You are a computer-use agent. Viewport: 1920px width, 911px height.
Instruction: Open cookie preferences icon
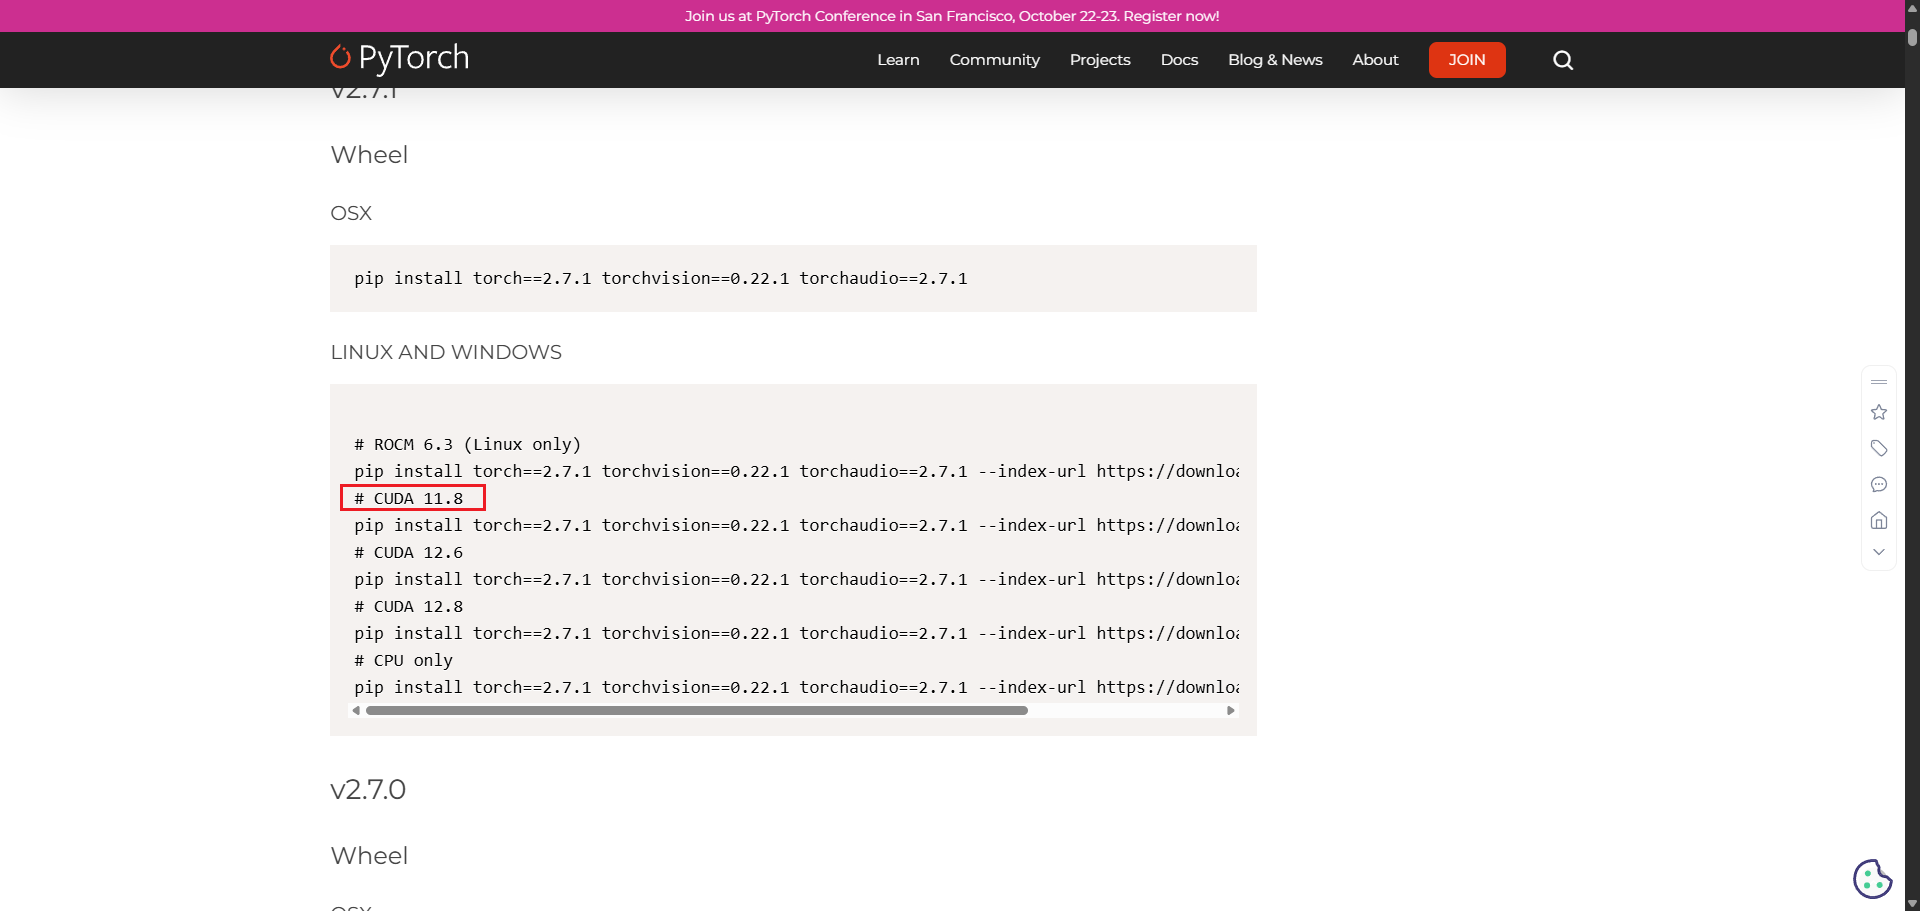(x=1872, y=879)
